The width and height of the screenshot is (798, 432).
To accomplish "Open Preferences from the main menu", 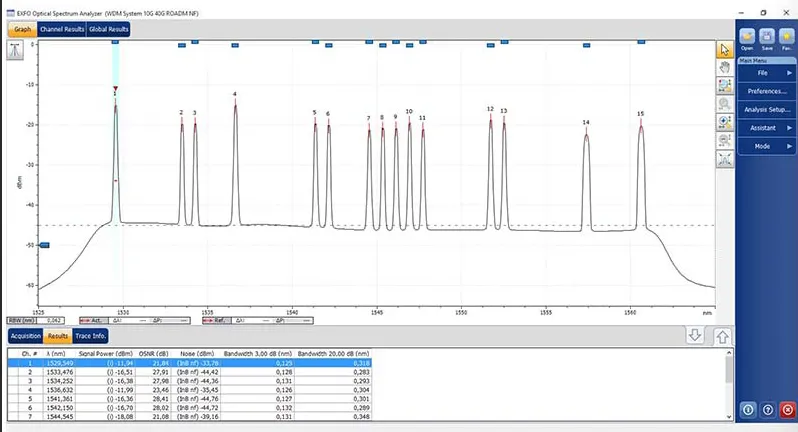I will (766, 91).
